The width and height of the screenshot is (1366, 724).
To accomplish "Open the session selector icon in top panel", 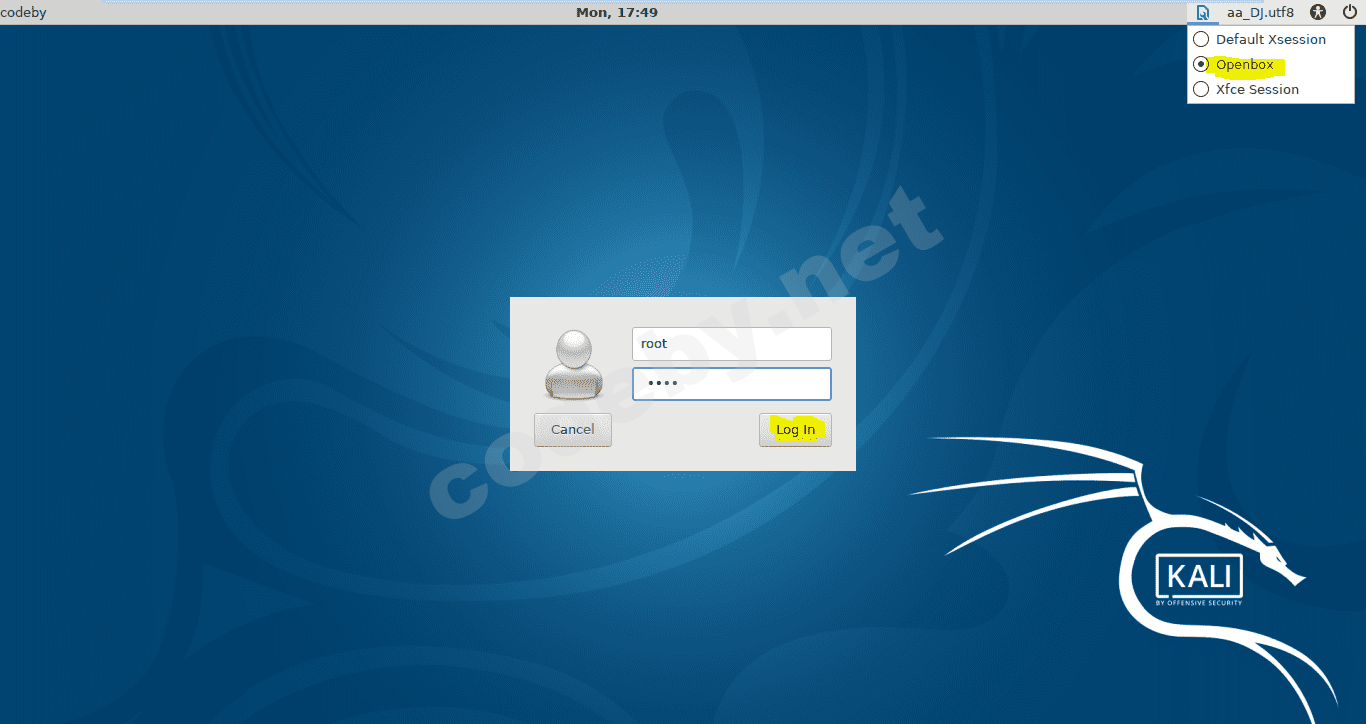I will [x=1203, y=13].
